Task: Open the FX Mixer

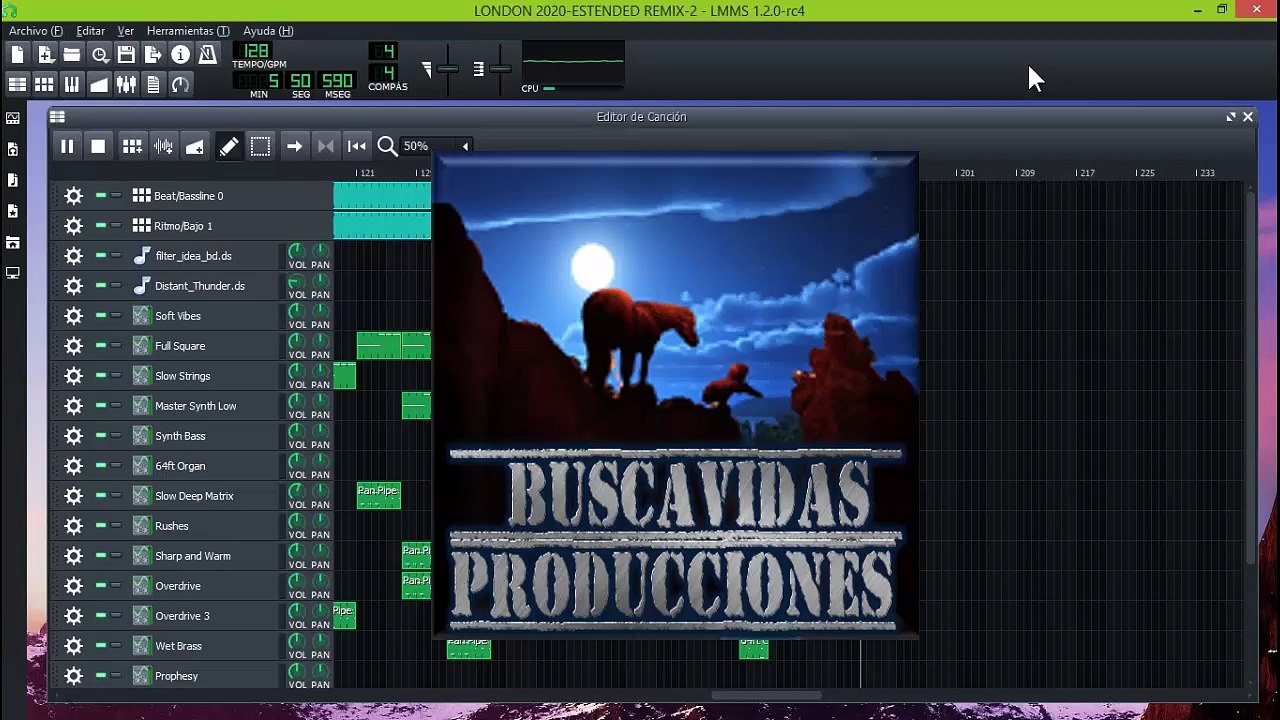Action: coord(126,85)
